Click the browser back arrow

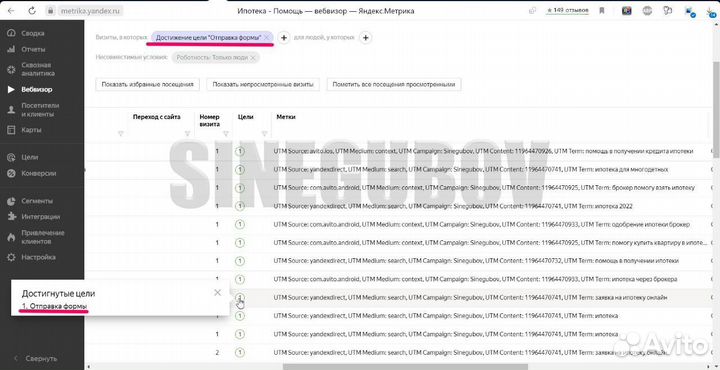(11, 11)
